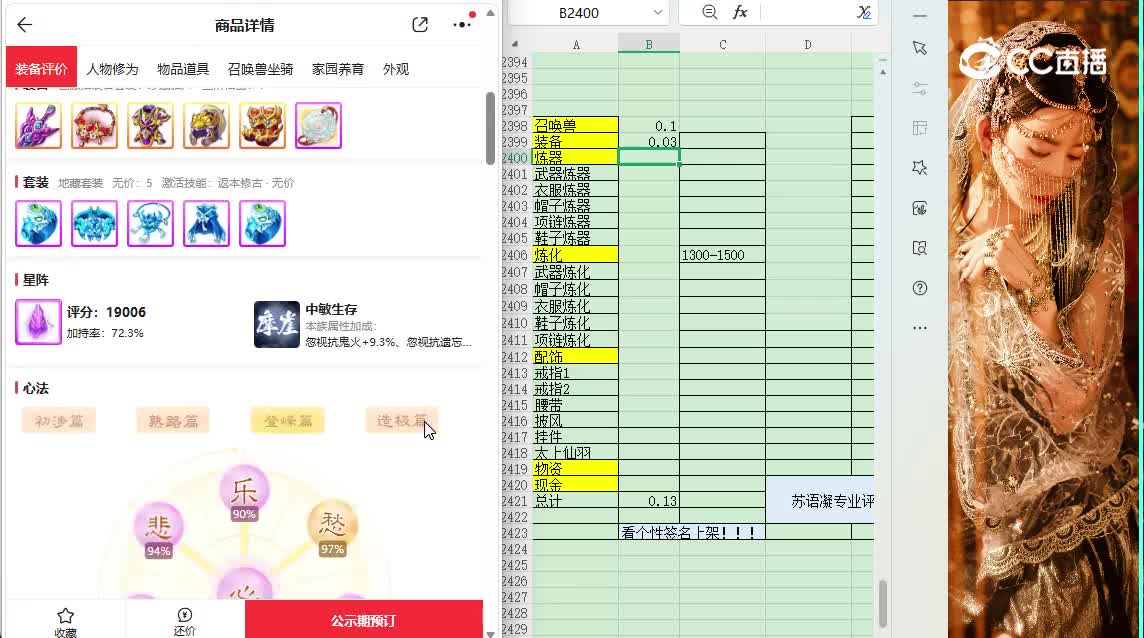Click the pin star icon in sidebar
Screen dimensions: 1144x638
click(x=919, y=168)
